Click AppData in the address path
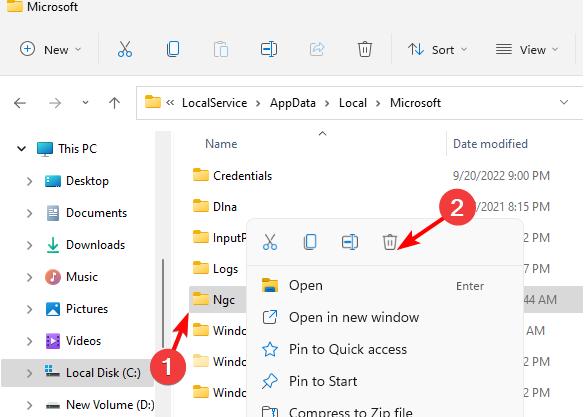The height and width of the screenshot is (417, 586). point(293,103)
